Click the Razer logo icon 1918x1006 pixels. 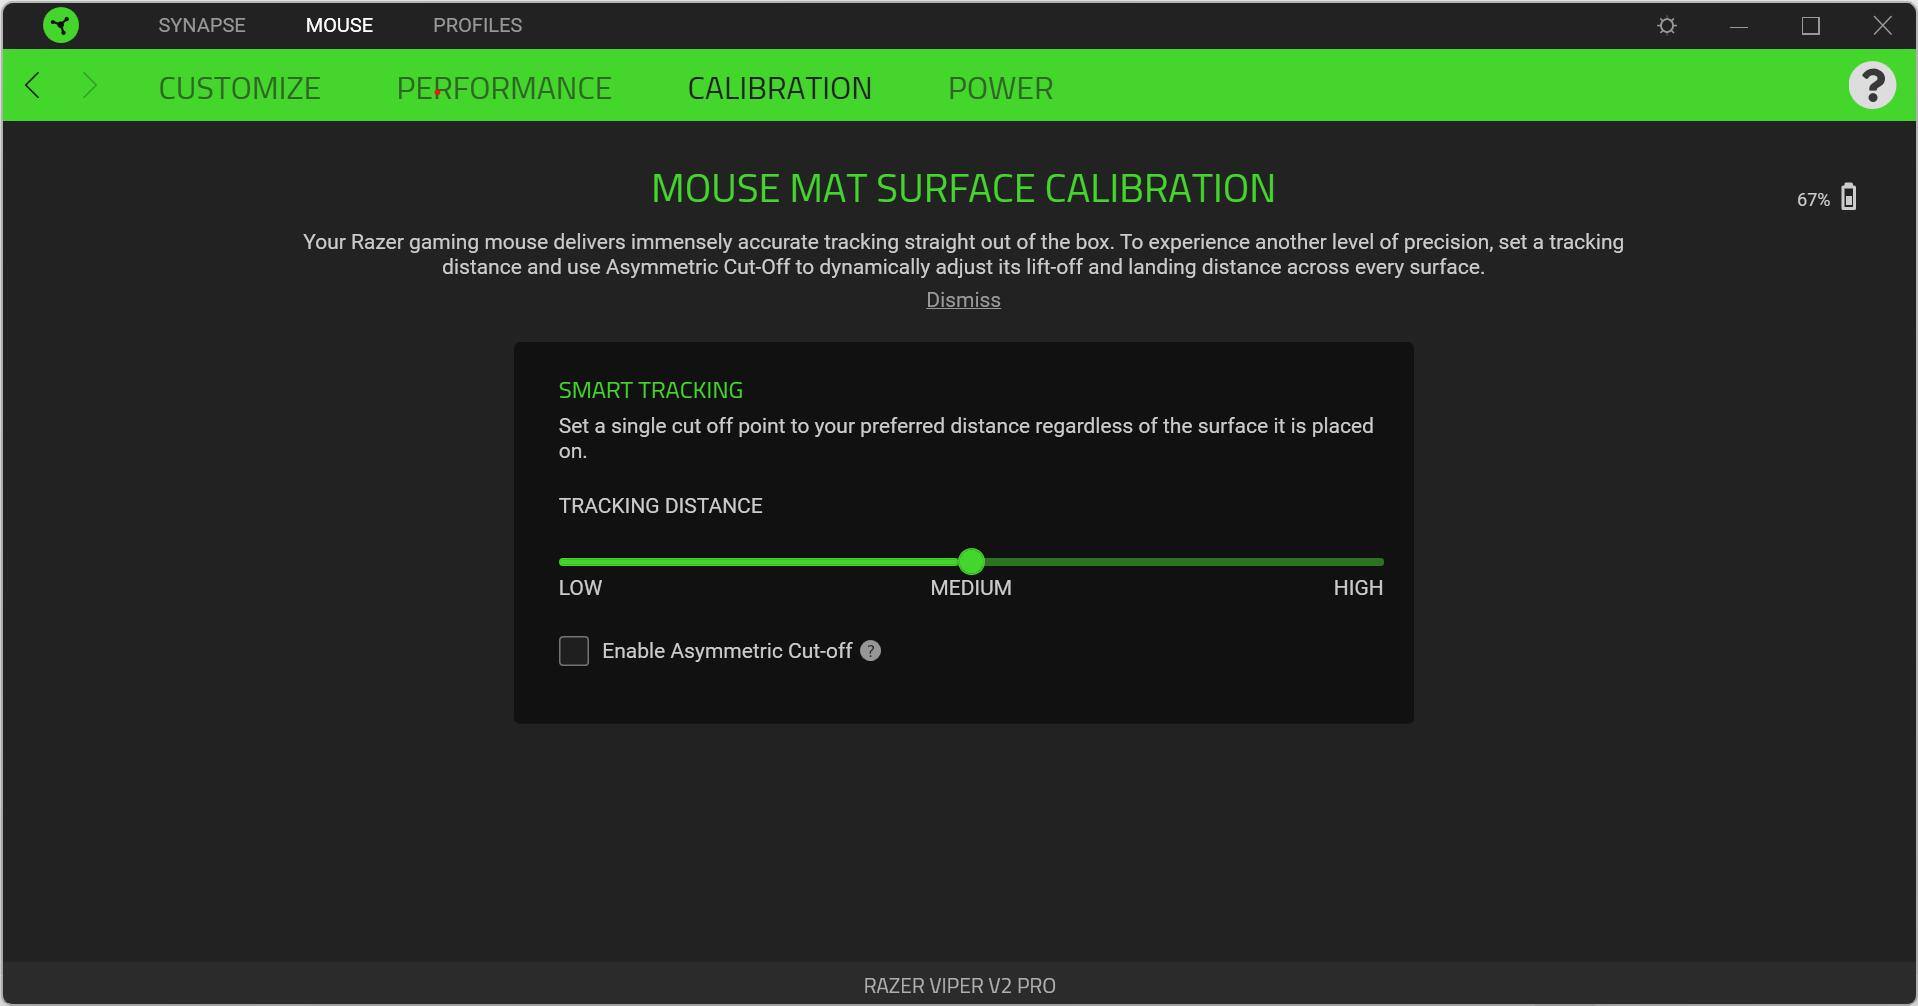point(61,25)
